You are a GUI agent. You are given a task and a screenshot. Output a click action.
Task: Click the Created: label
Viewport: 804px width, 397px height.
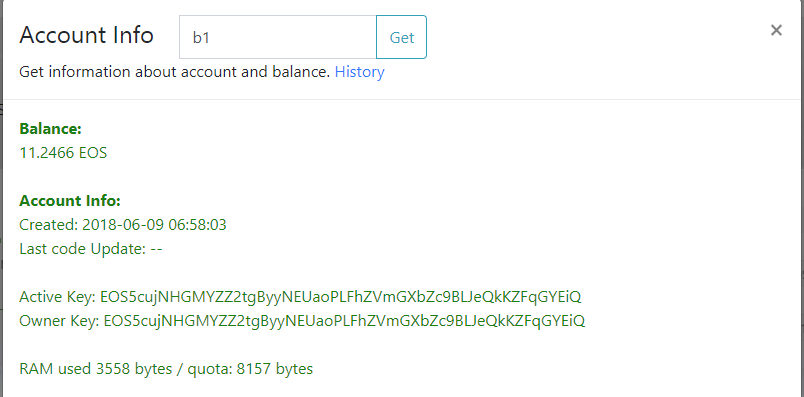click(49, 225)
